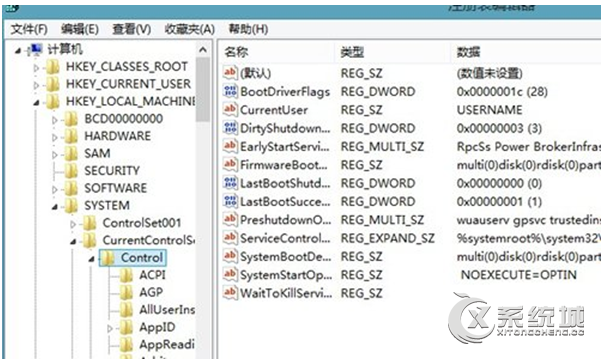
Task: Click the USERNAME data cell
Action: point(489,110)
